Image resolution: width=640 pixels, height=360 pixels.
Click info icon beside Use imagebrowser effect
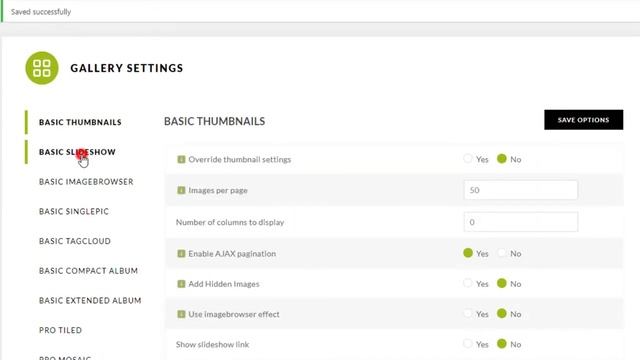tap(181, 314)
